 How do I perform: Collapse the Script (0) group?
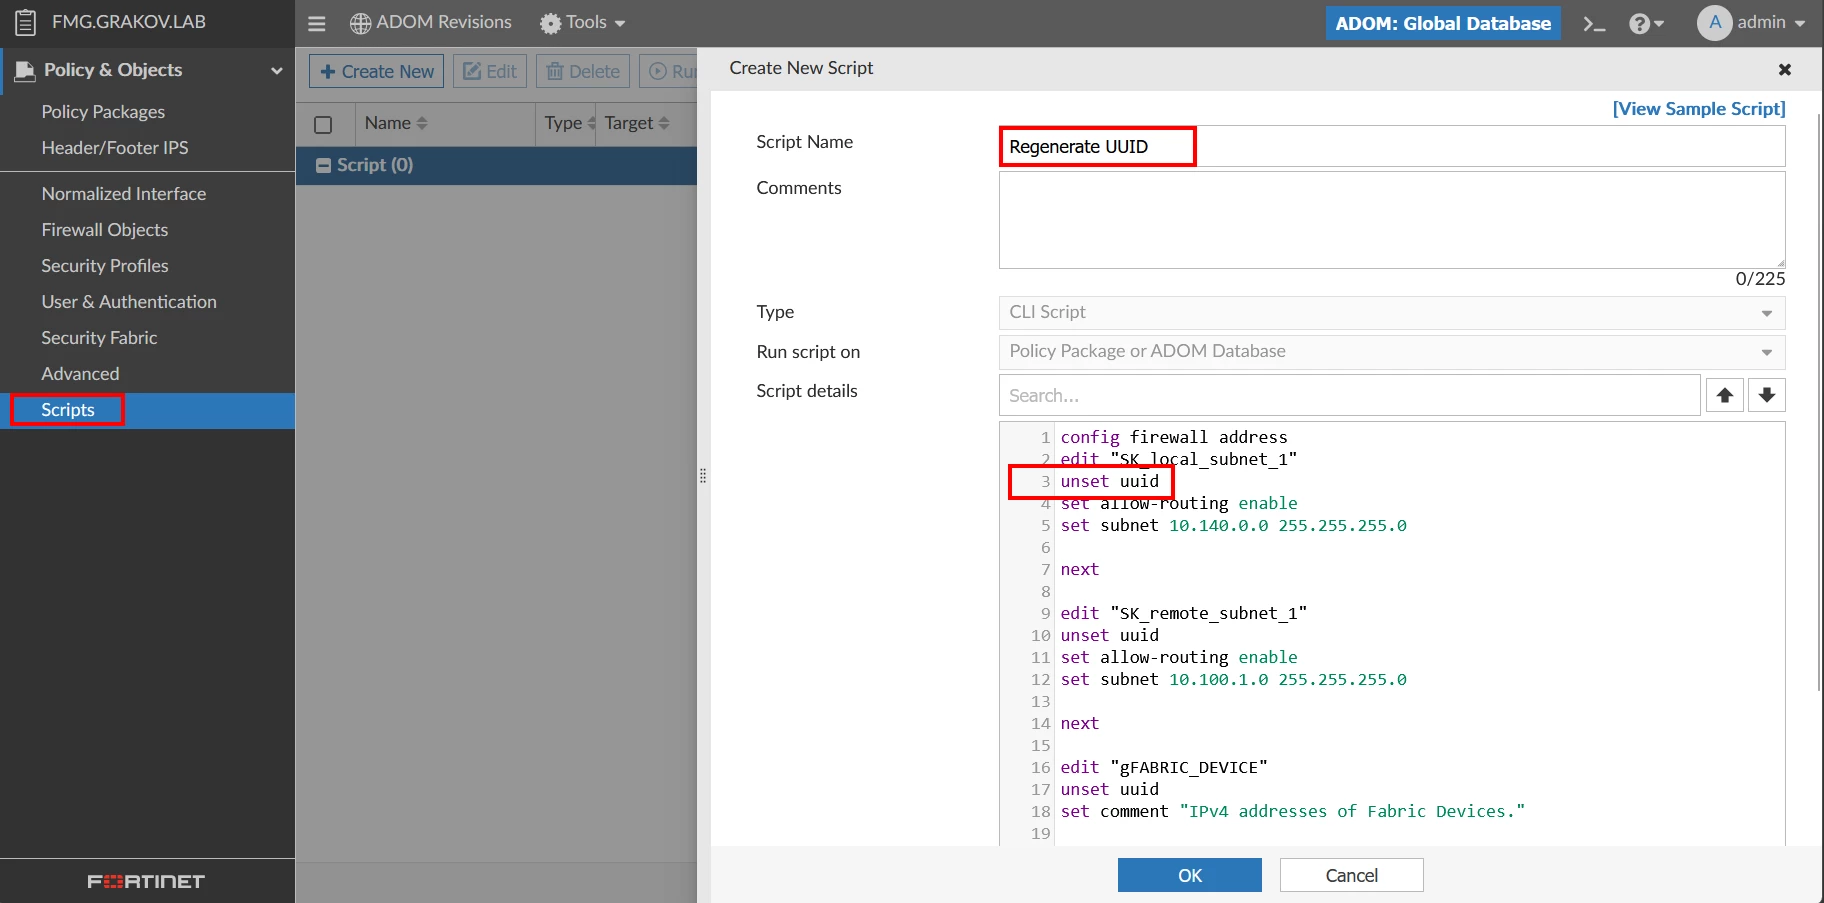(x=323, y=166)
